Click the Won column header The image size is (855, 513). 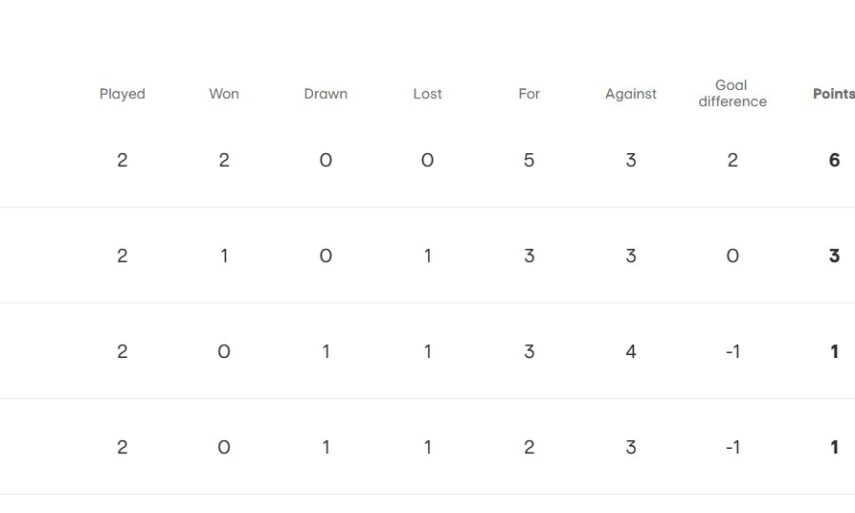coord(224,94)
